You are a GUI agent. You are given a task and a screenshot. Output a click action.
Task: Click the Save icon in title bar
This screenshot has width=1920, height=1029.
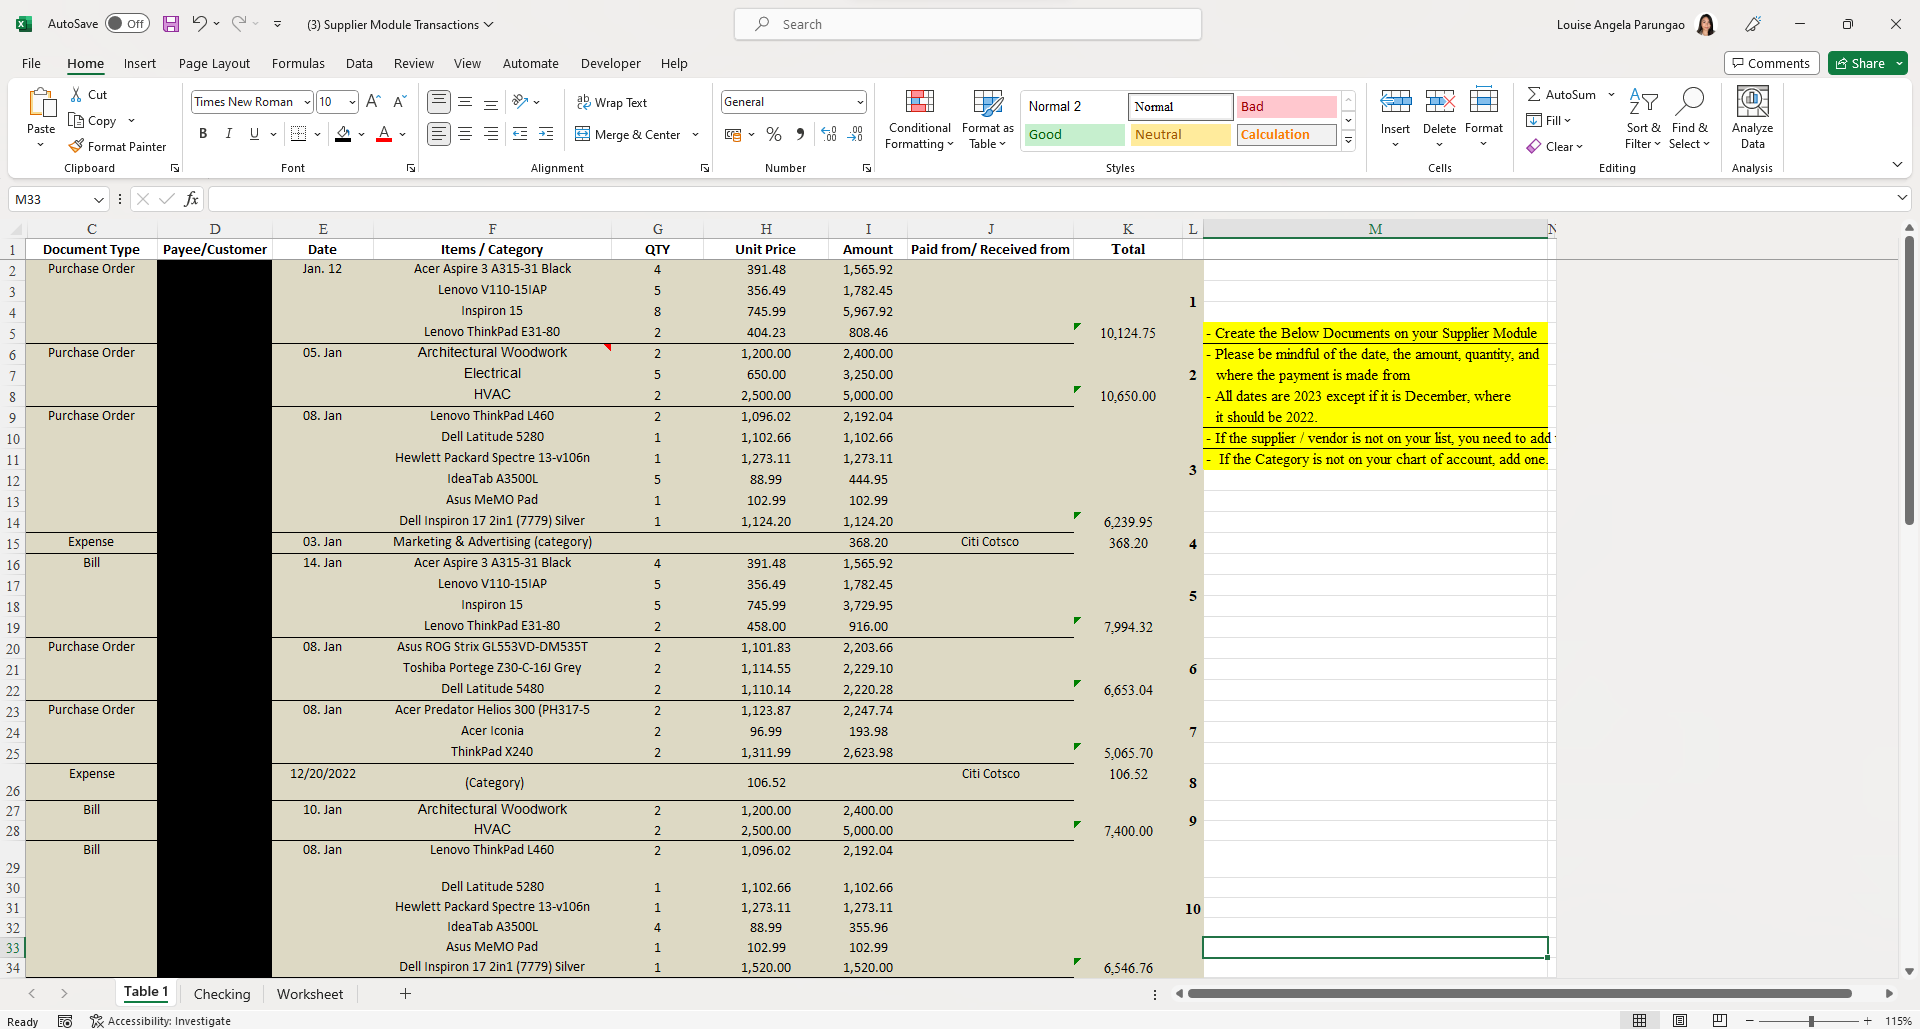(171, 24)
